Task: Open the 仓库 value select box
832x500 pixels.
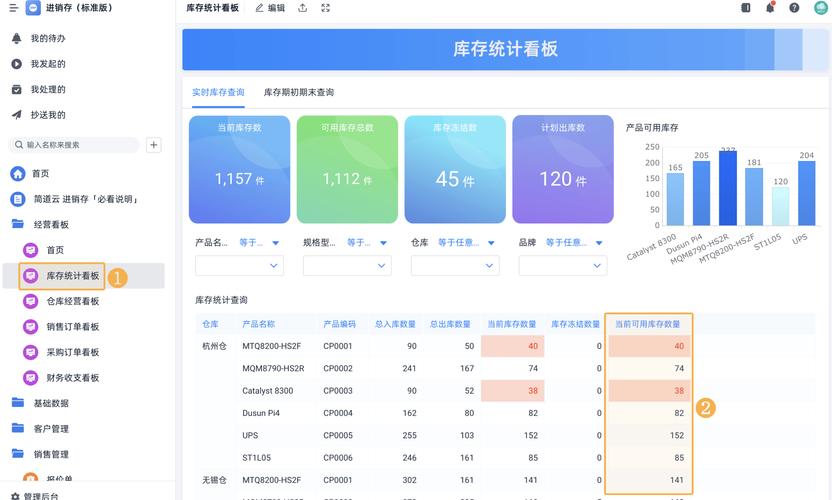Action: pyautogui.click(x=455, y=265)
